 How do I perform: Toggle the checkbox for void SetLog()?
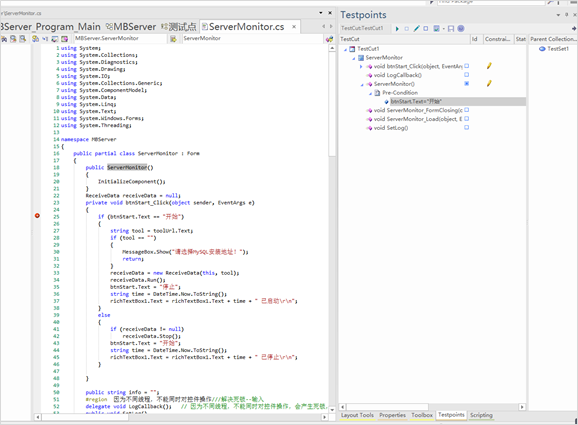(x=467, y=128)
